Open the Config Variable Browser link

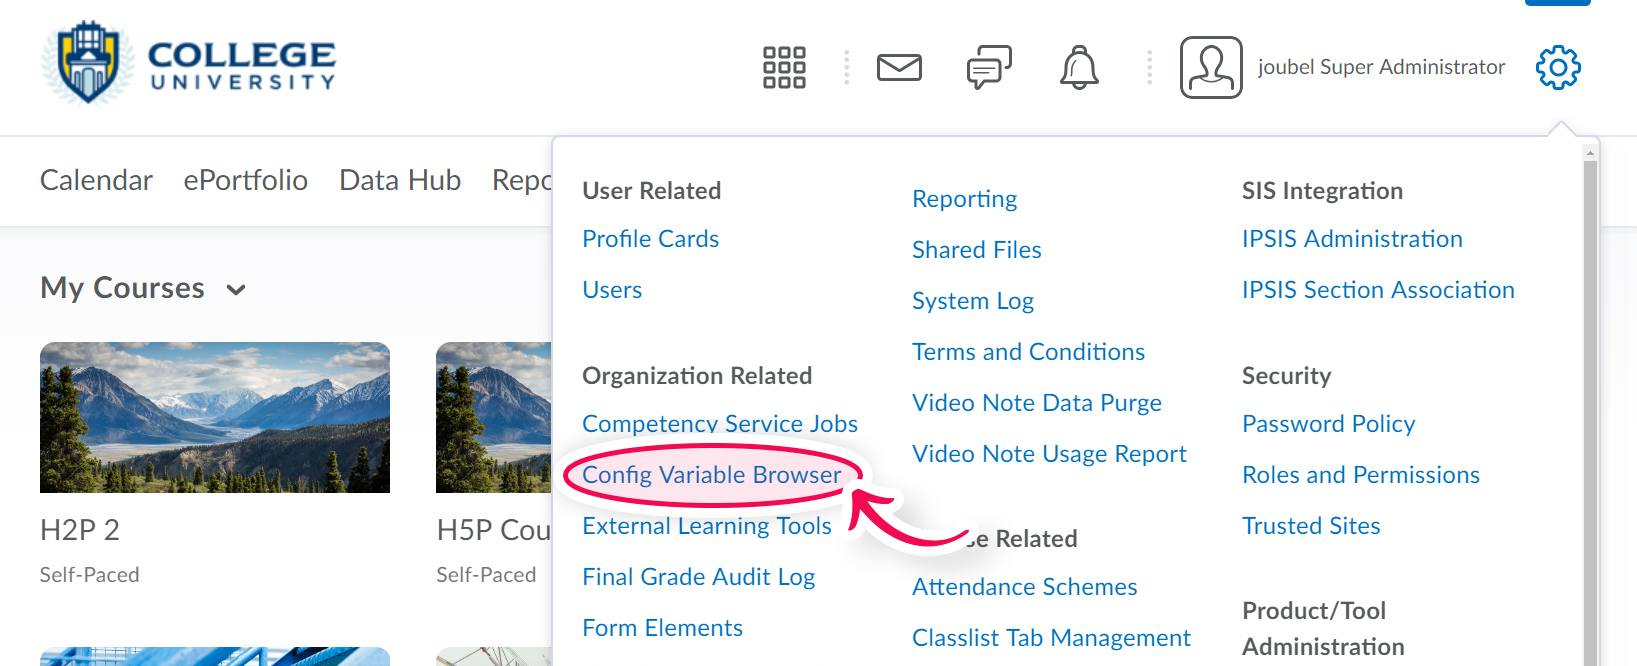pyautogui.click(x=712, y=475)
